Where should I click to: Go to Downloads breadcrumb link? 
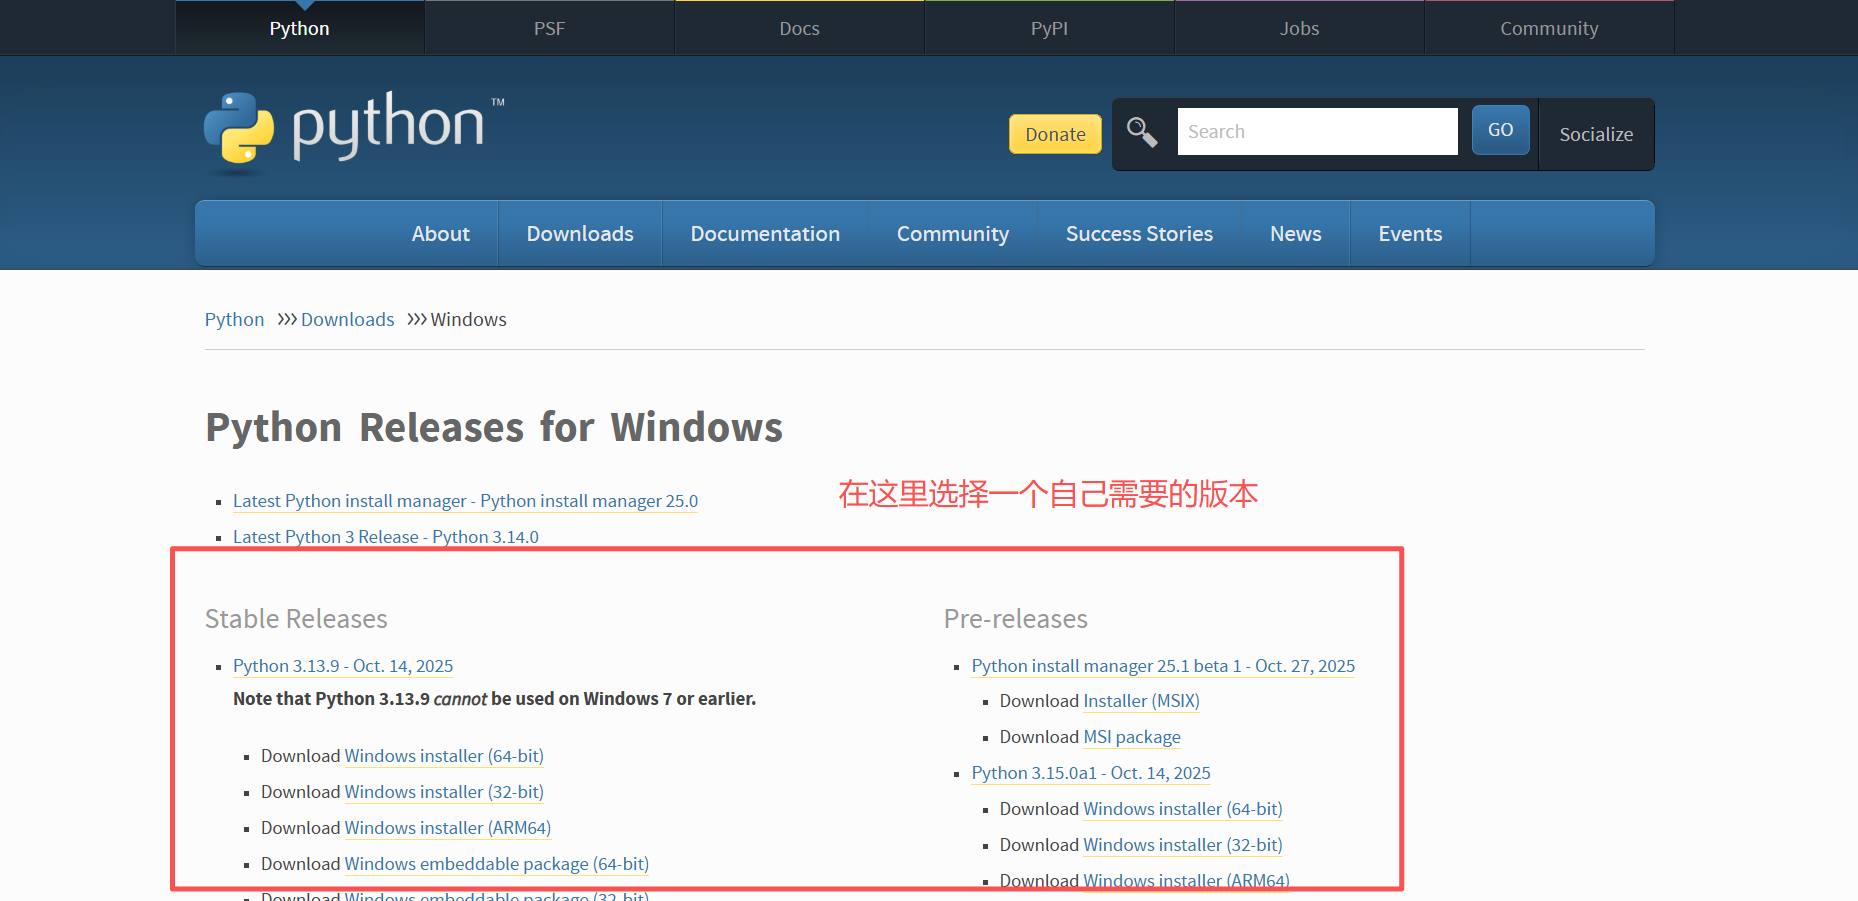pyautogui.click(x=348, y=319)
